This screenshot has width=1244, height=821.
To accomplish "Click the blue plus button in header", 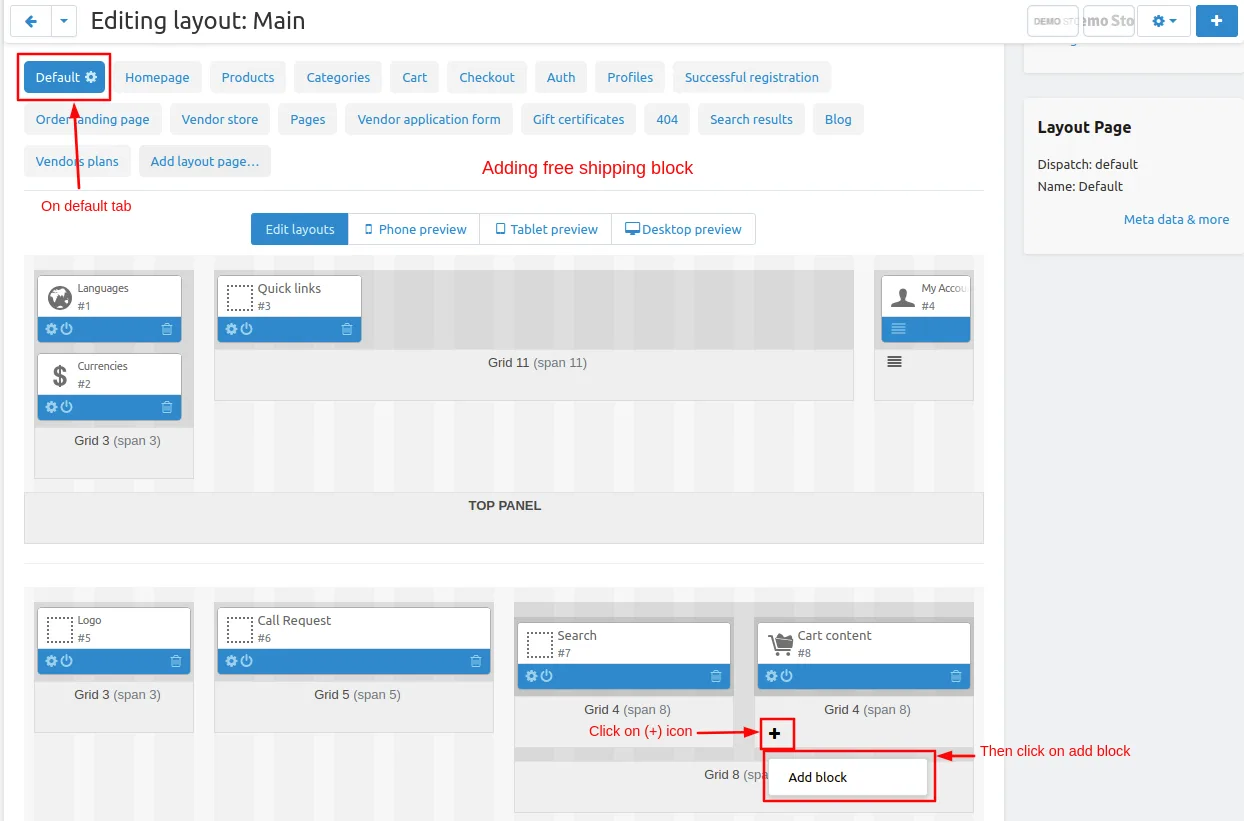I will (x=1216, y=20).
